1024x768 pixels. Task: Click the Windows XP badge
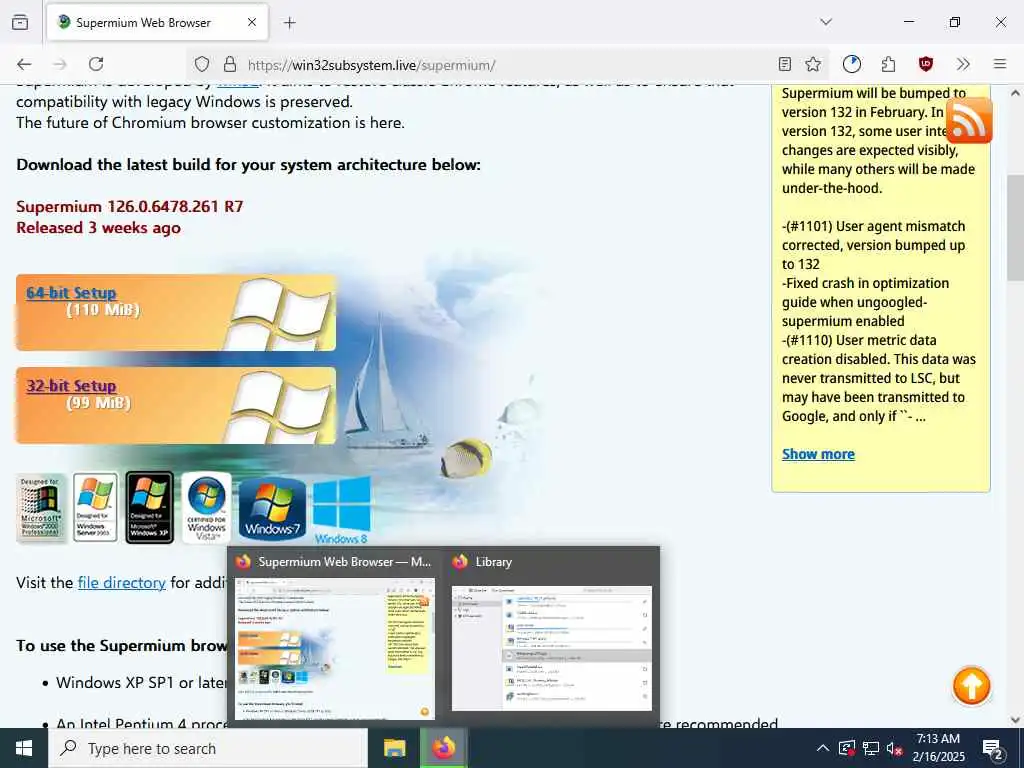[x=150, y=508]
